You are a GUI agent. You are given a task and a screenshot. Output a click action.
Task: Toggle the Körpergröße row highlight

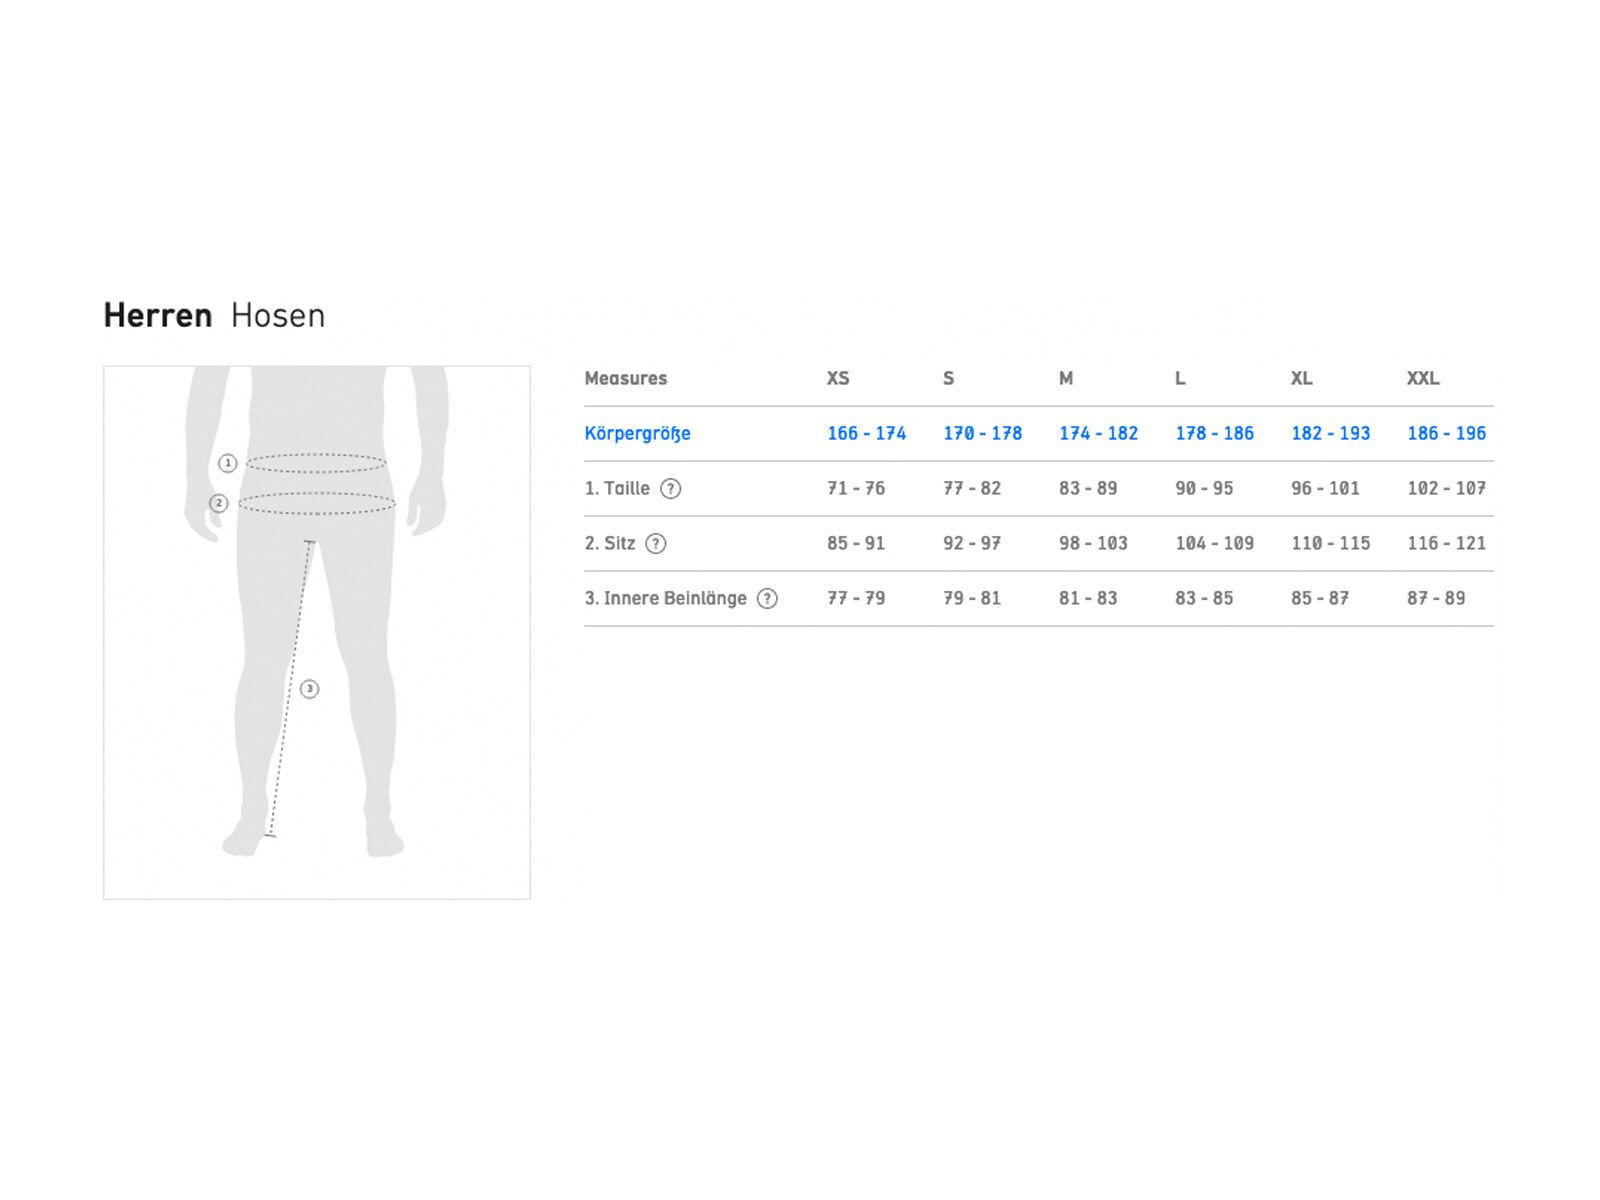[638, 433]
